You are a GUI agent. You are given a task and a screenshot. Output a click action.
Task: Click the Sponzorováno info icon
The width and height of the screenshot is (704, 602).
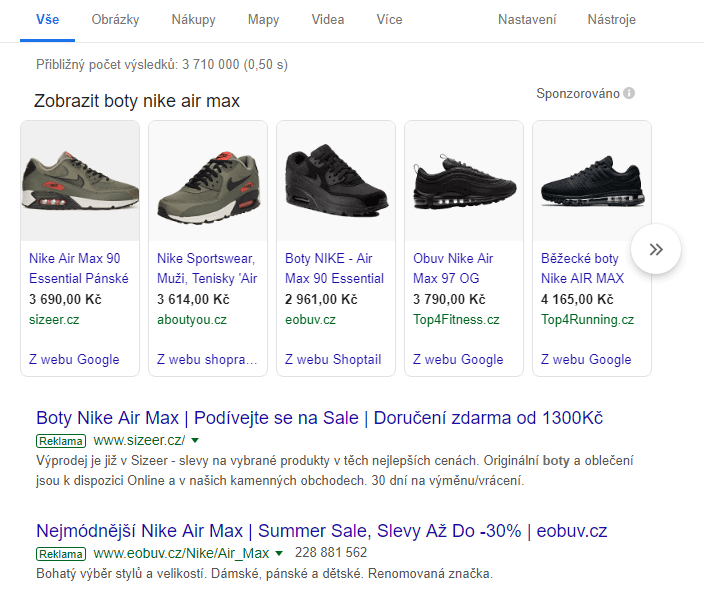coord(629,93)
